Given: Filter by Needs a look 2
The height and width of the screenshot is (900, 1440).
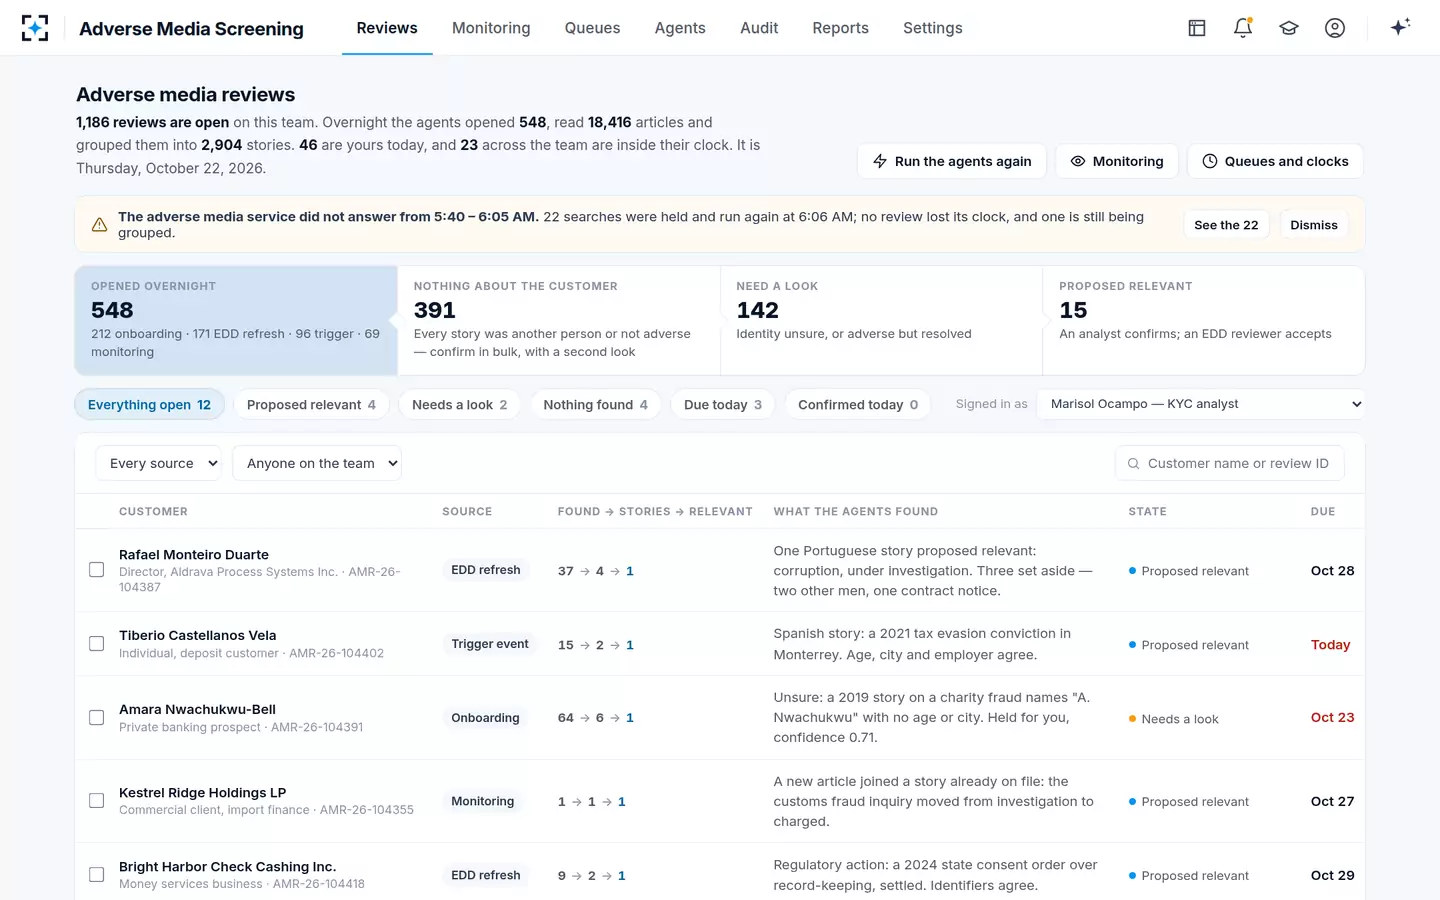Looking at the screenshot, I should tap(460, 404).
